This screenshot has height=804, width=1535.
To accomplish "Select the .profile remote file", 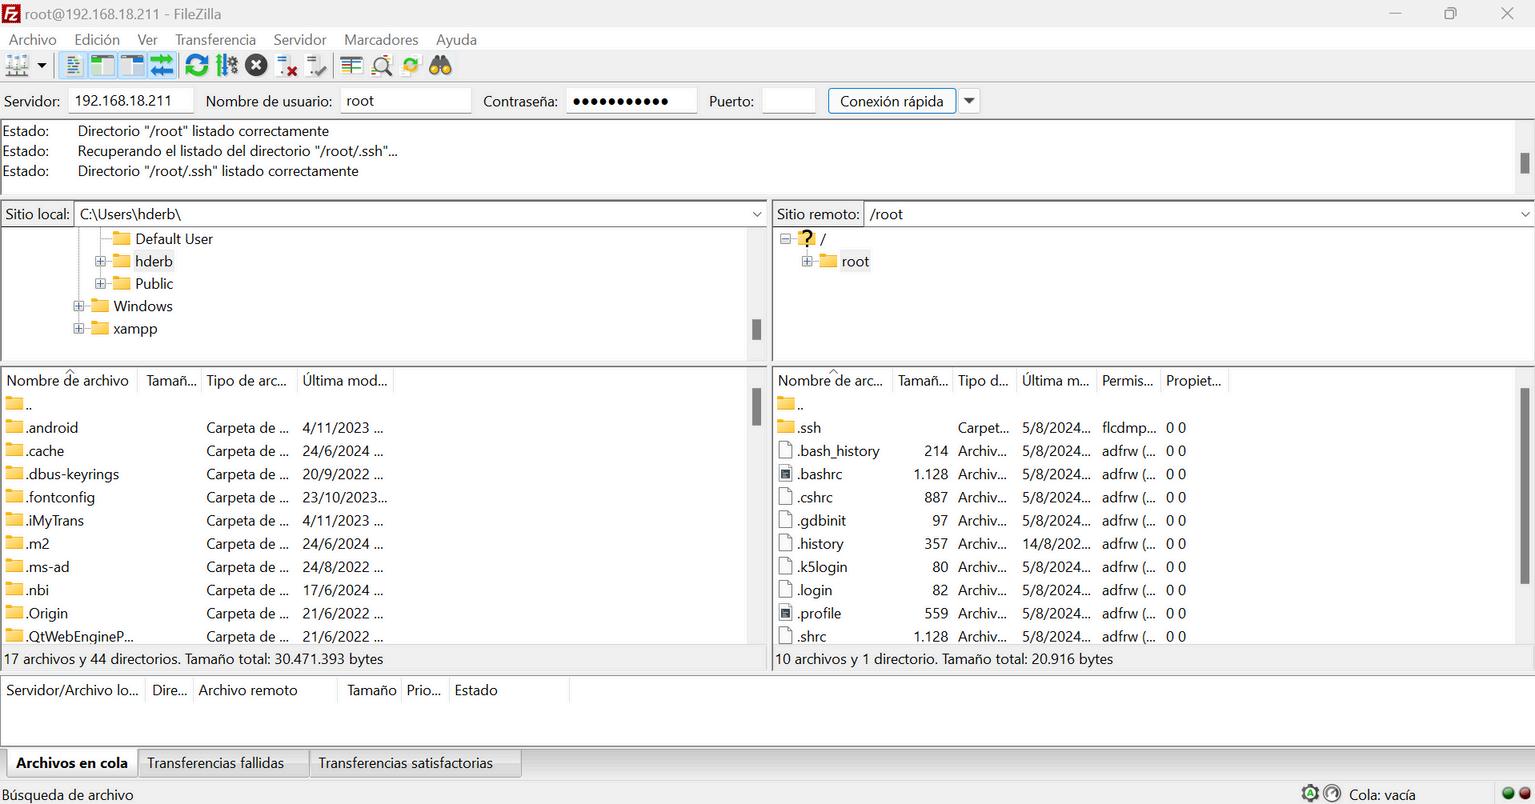I will tap(819, 614).
